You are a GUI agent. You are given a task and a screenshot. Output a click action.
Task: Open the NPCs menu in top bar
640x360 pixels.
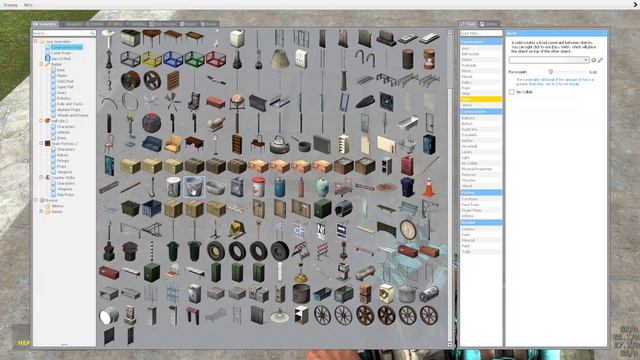(28, 5)
